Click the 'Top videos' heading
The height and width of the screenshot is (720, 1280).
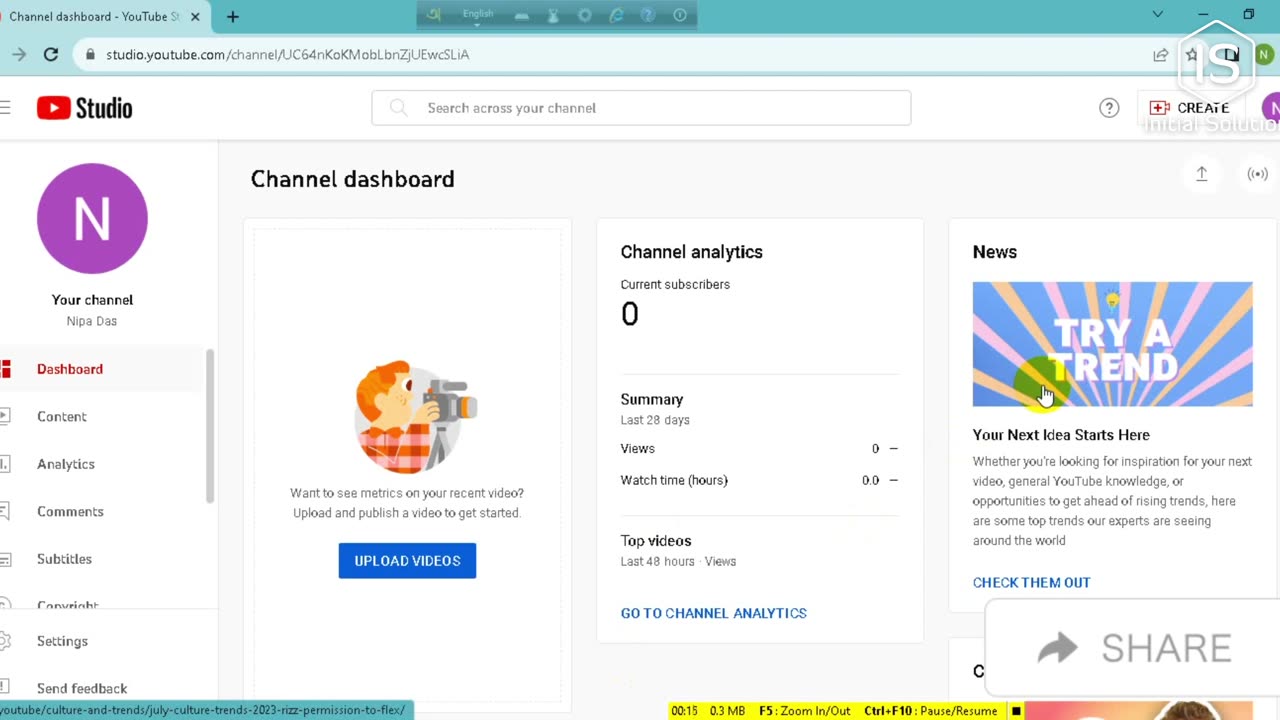coord(656,541)
